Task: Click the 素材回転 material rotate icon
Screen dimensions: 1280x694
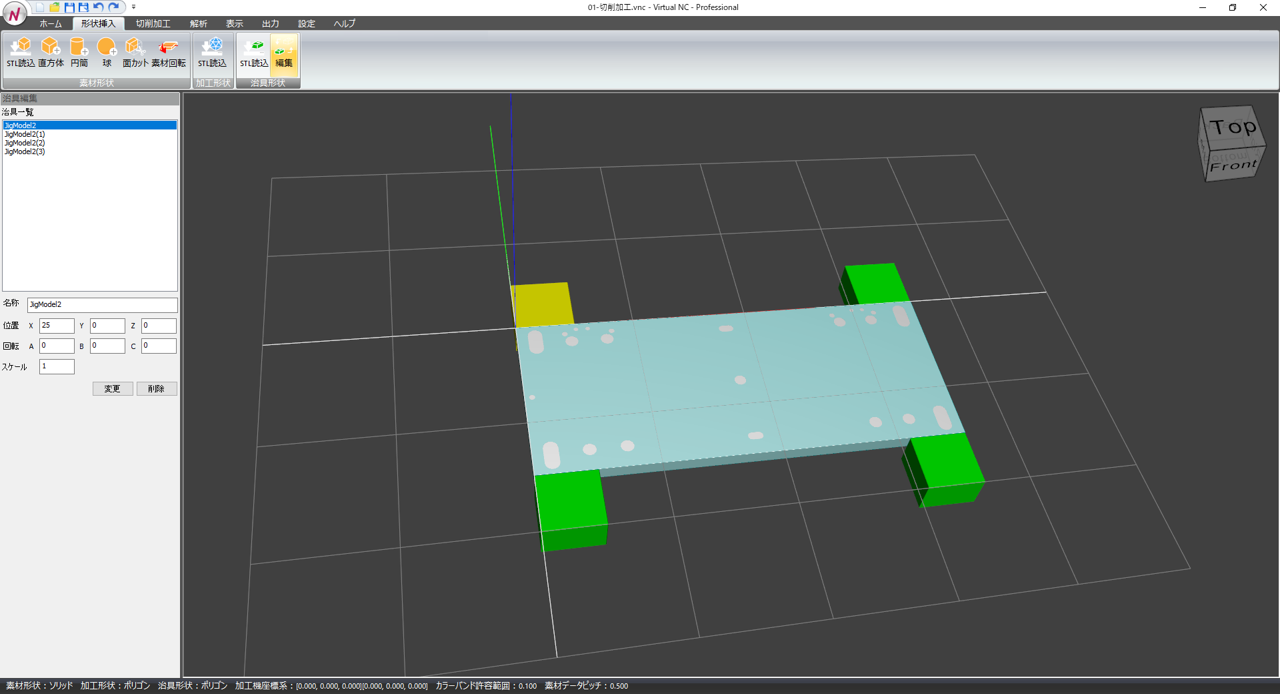Action: click(168, 53)
